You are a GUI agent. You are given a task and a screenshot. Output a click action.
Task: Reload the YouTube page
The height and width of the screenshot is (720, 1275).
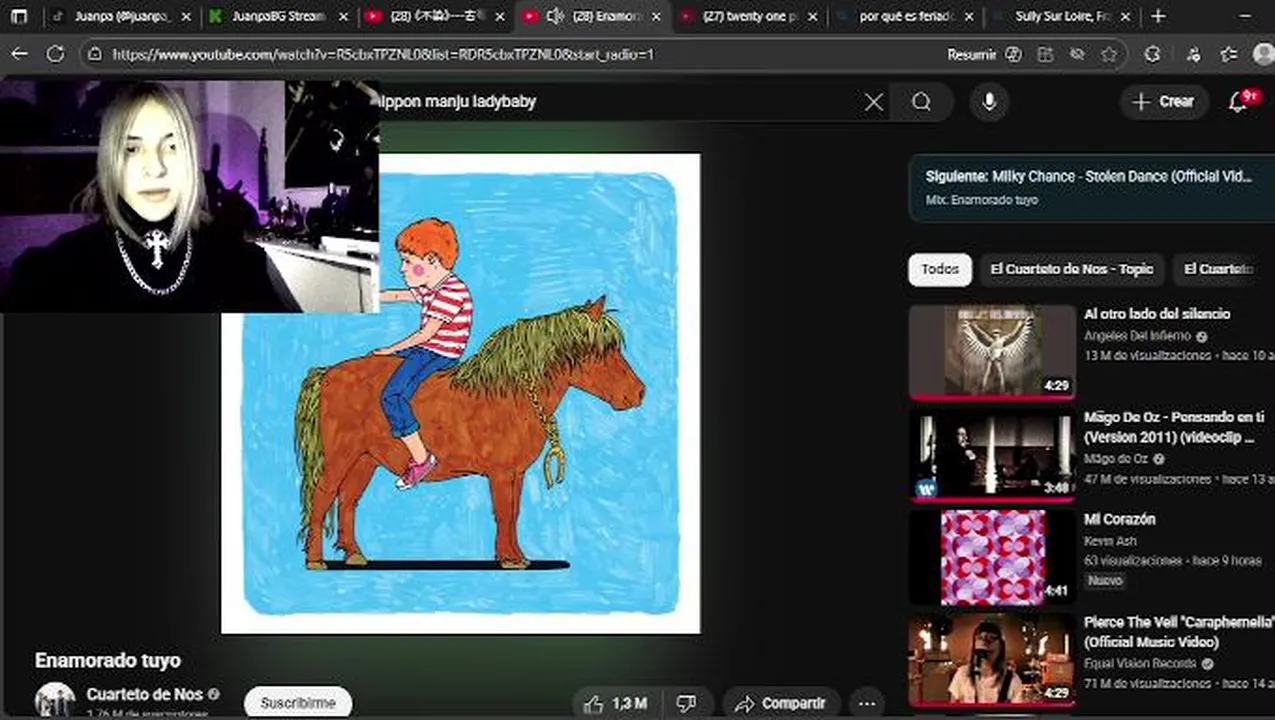tap(55, 54)
